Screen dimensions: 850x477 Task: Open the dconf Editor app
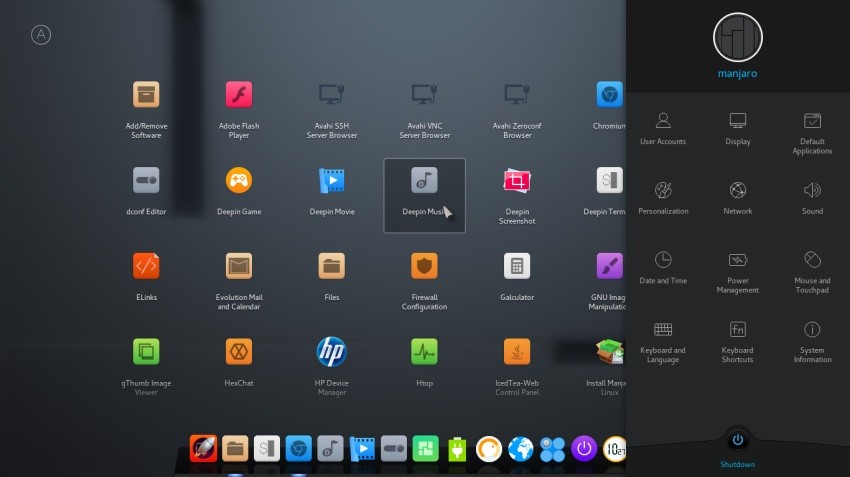click(x=146, y=191)
